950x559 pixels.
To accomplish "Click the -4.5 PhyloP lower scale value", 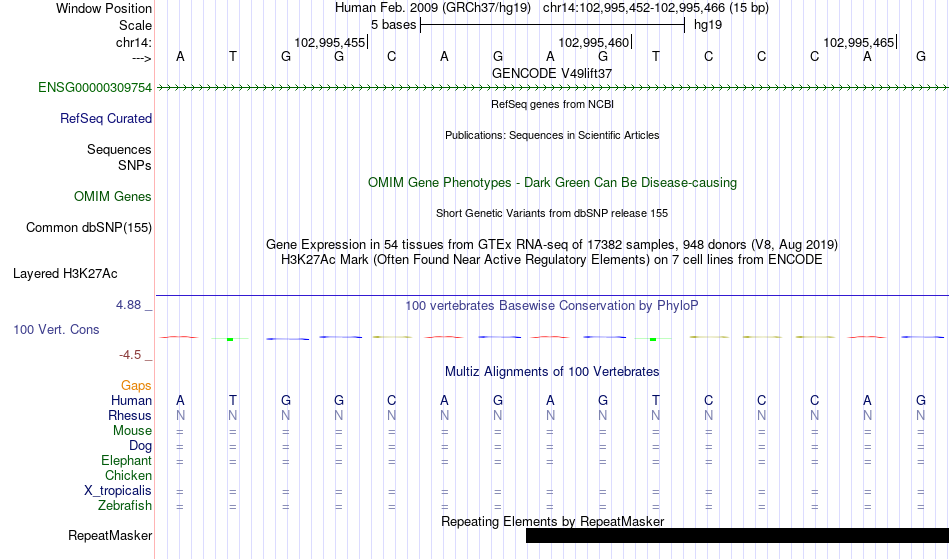I will click(130, 355).
